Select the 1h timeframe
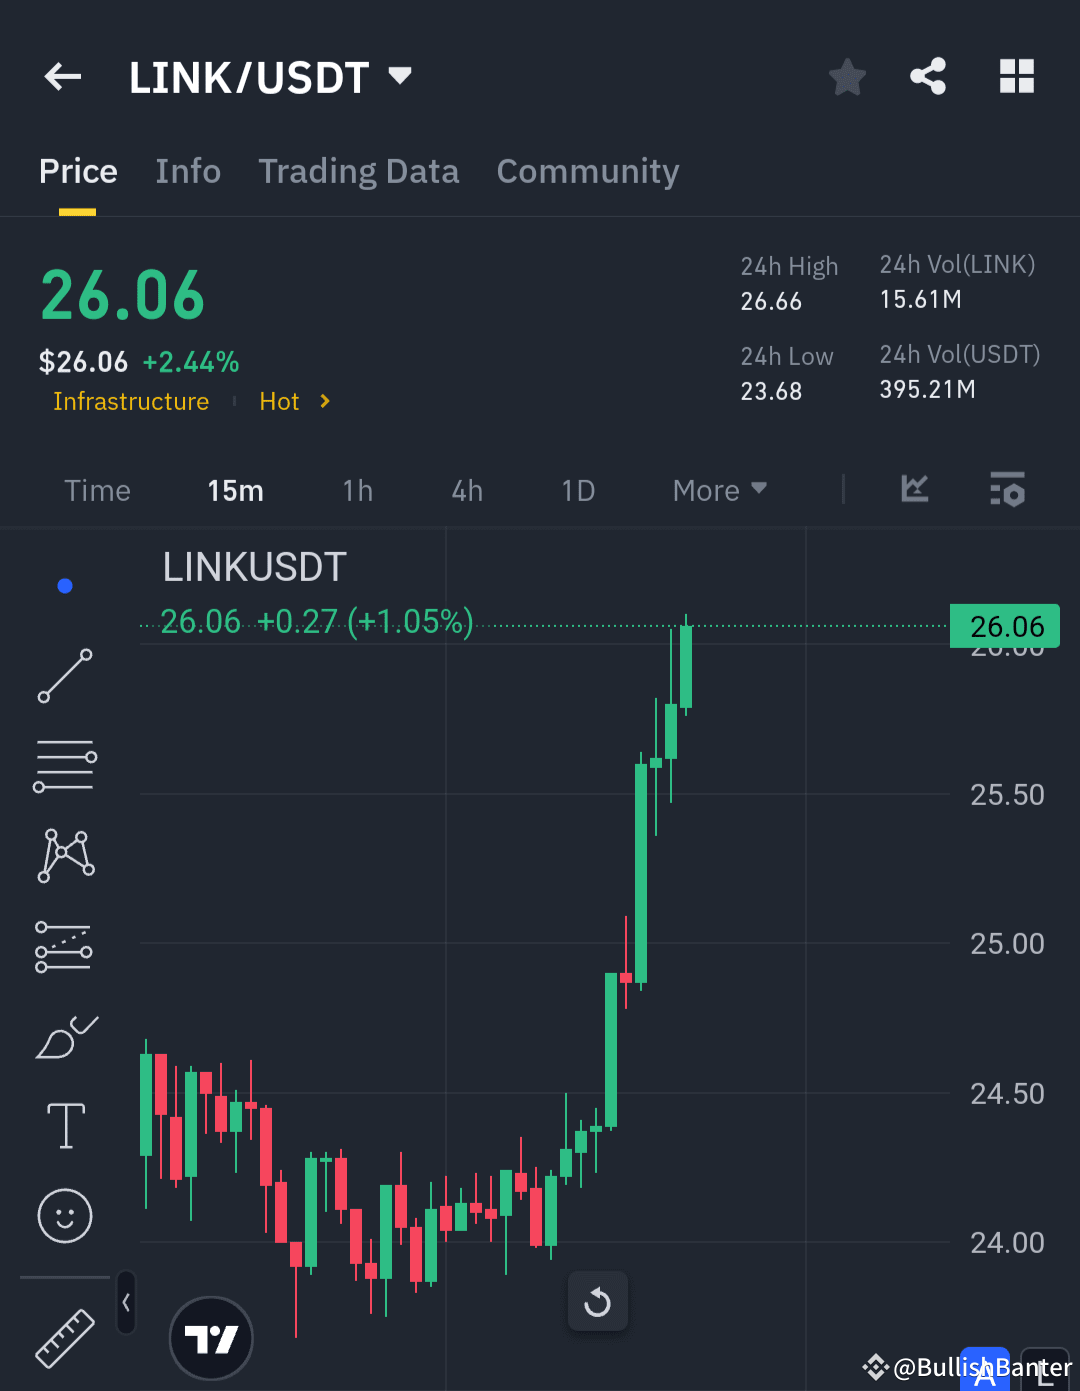1080x1391 pixels. click(x=357, y=490)
